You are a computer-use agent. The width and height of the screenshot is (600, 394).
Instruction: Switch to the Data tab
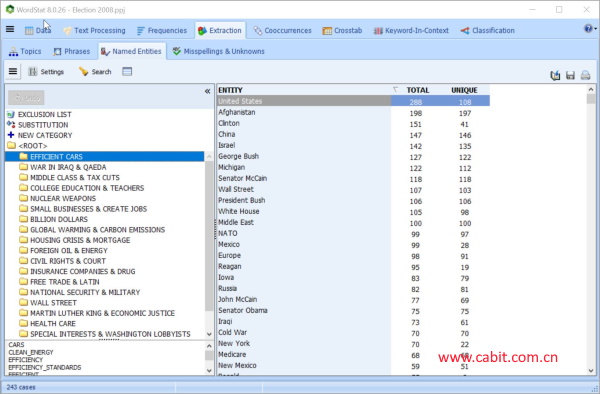(38, 31)
